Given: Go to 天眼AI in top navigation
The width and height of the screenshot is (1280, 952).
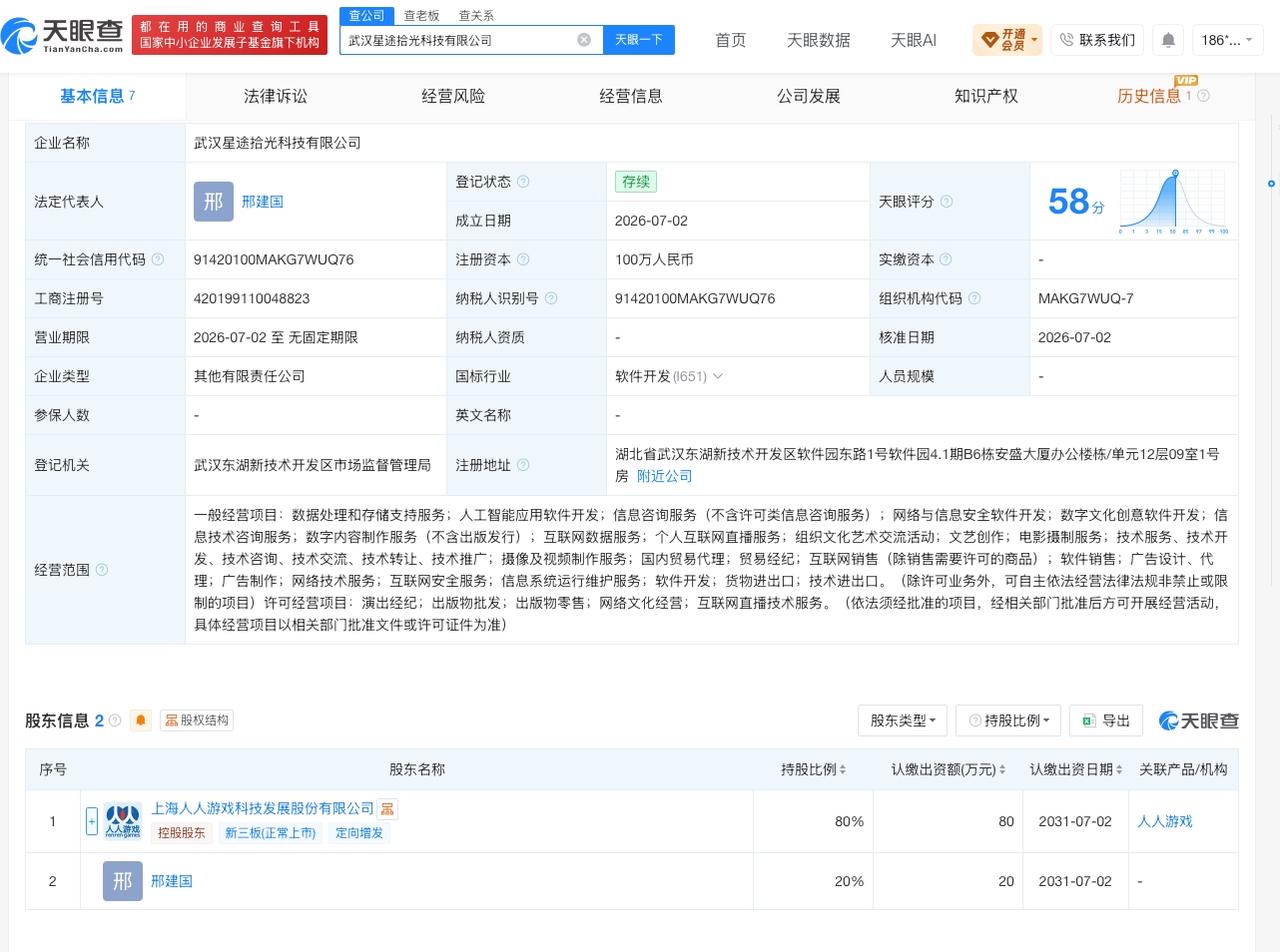Looking at the screenshot, I should tap(913, 40).
